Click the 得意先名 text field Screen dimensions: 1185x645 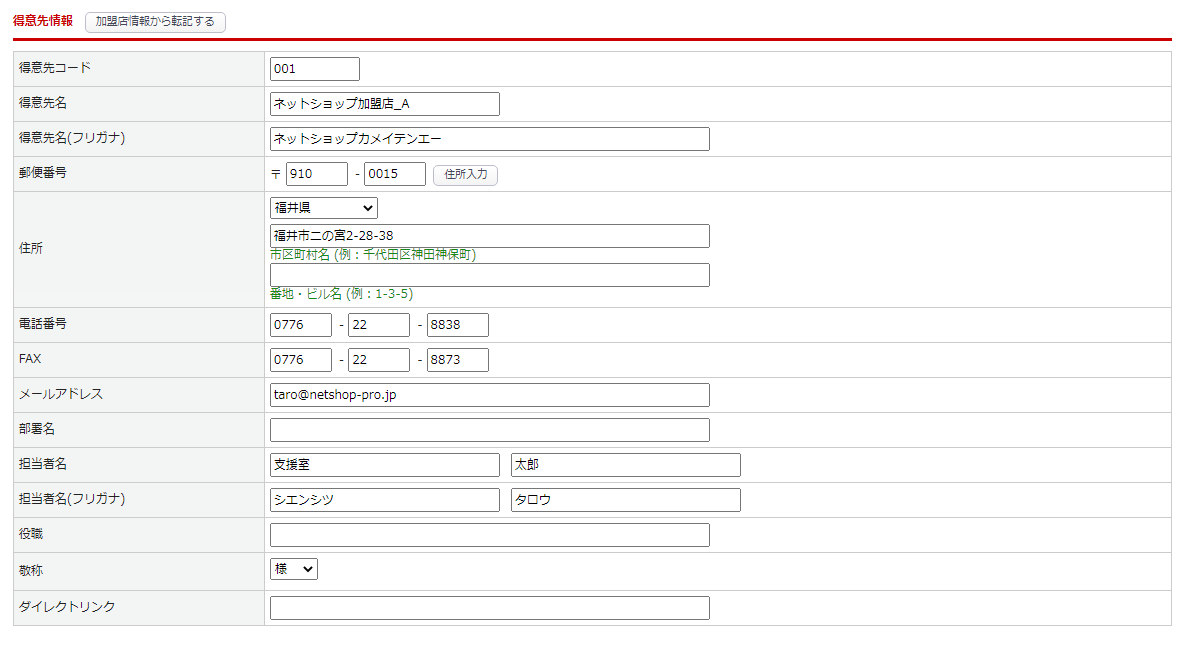point(384,104)
